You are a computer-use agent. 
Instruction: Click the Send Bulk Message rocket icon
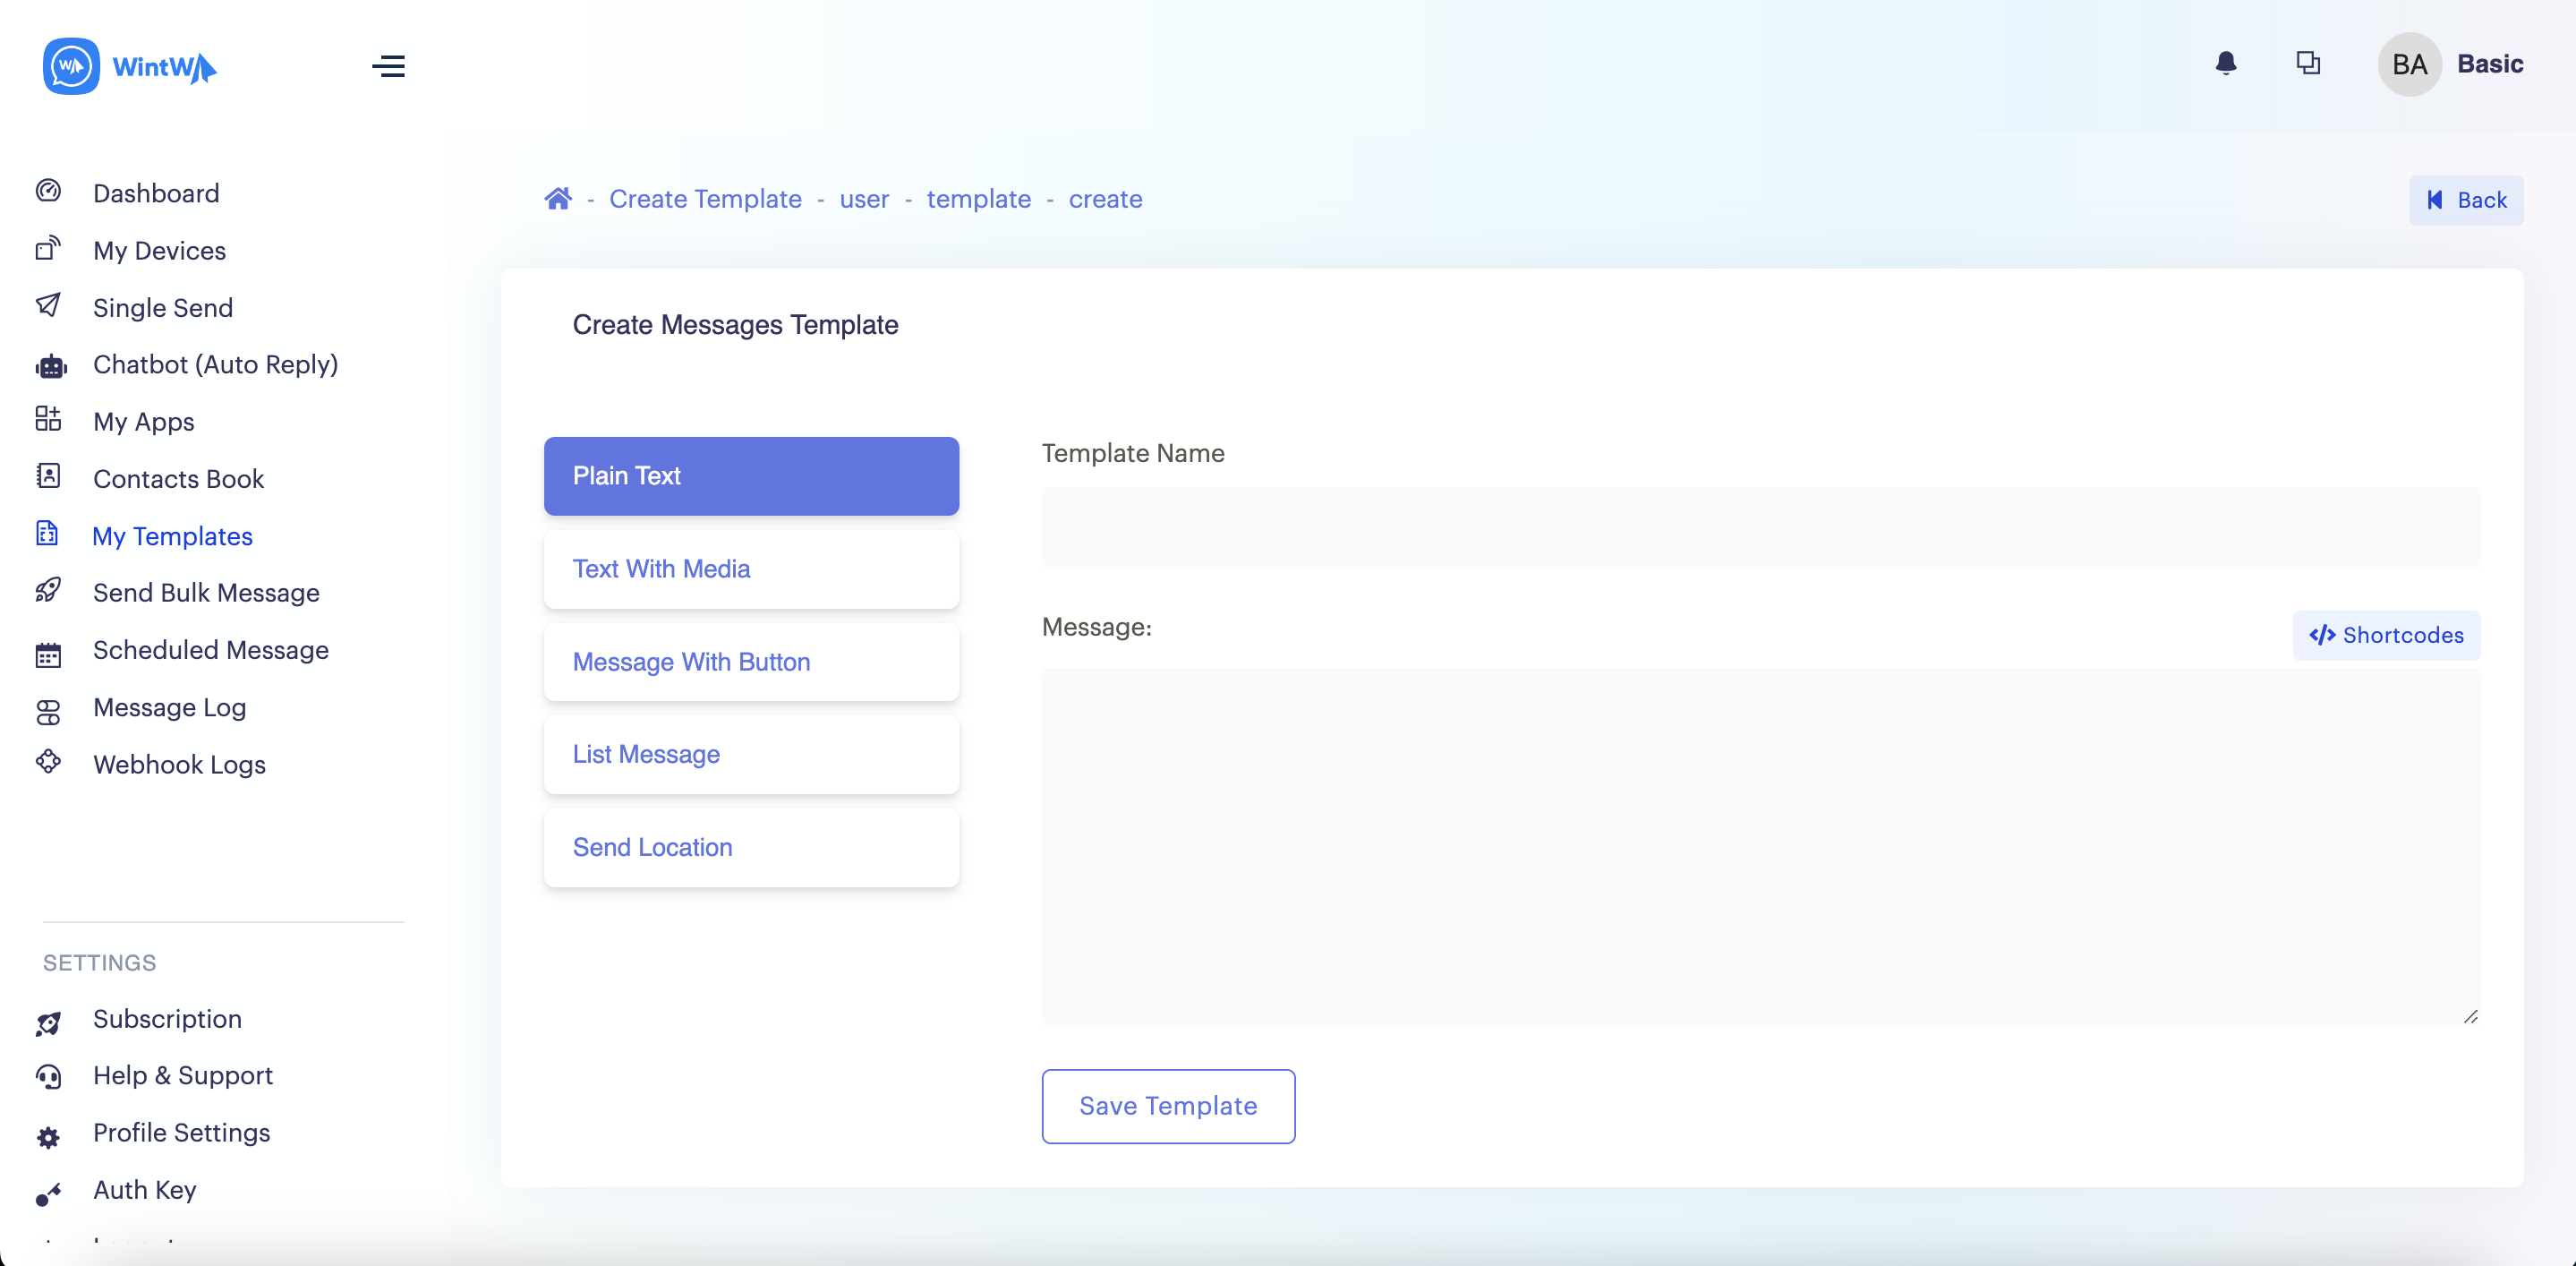click(x=48, y=591)
